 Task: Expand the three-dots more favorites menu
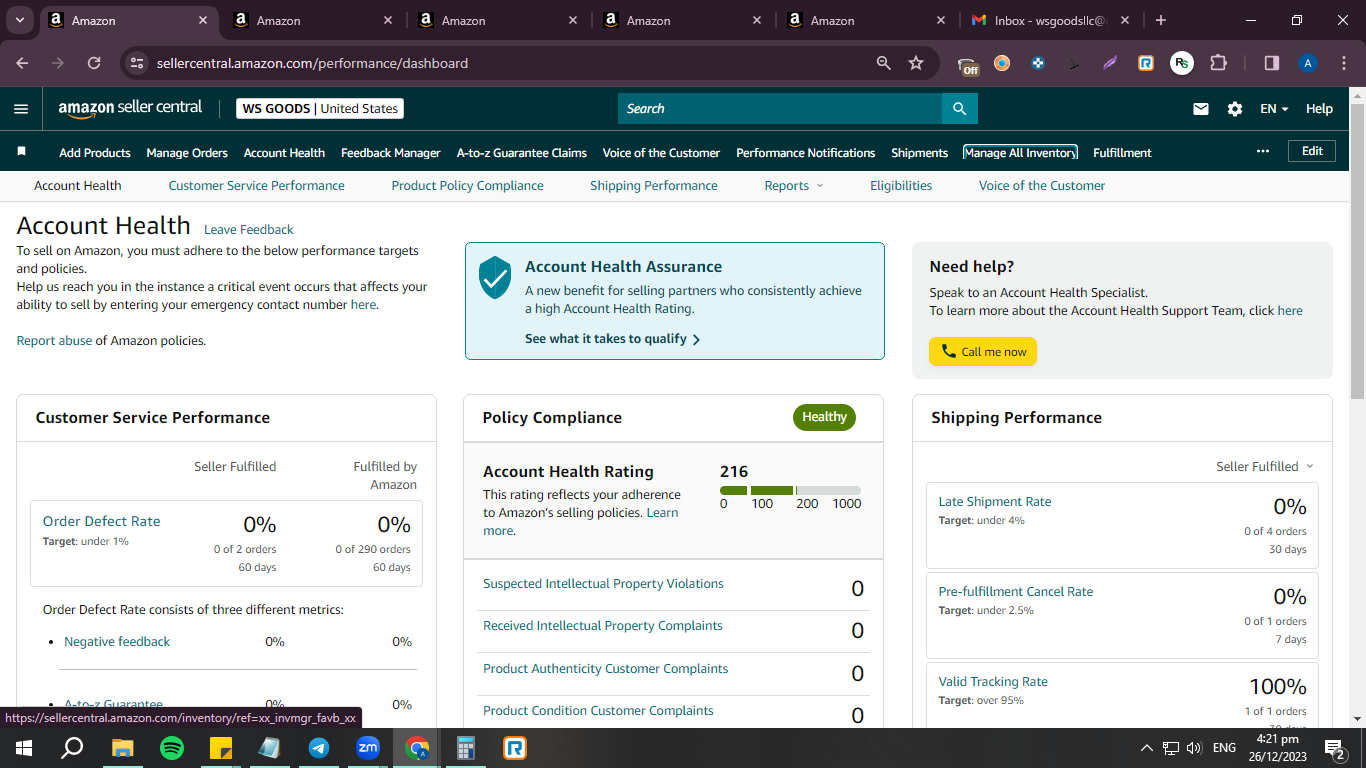click(1263, 151)
